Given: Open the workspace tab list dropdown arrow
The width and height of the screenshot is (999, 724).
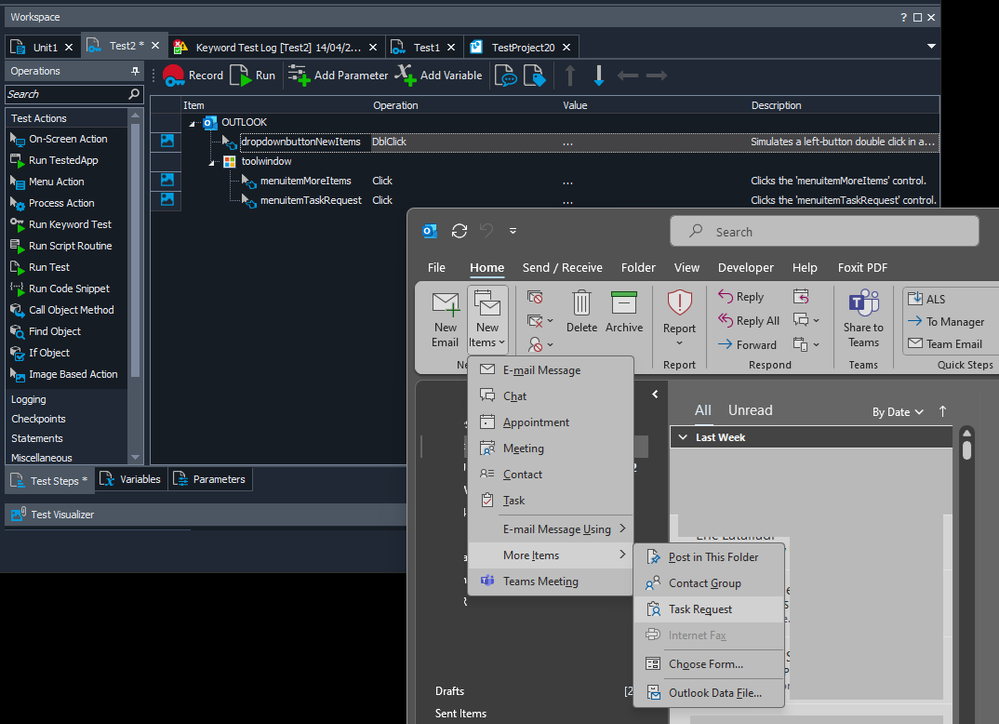Looking at the screenshot, I should tap(931, 47).
